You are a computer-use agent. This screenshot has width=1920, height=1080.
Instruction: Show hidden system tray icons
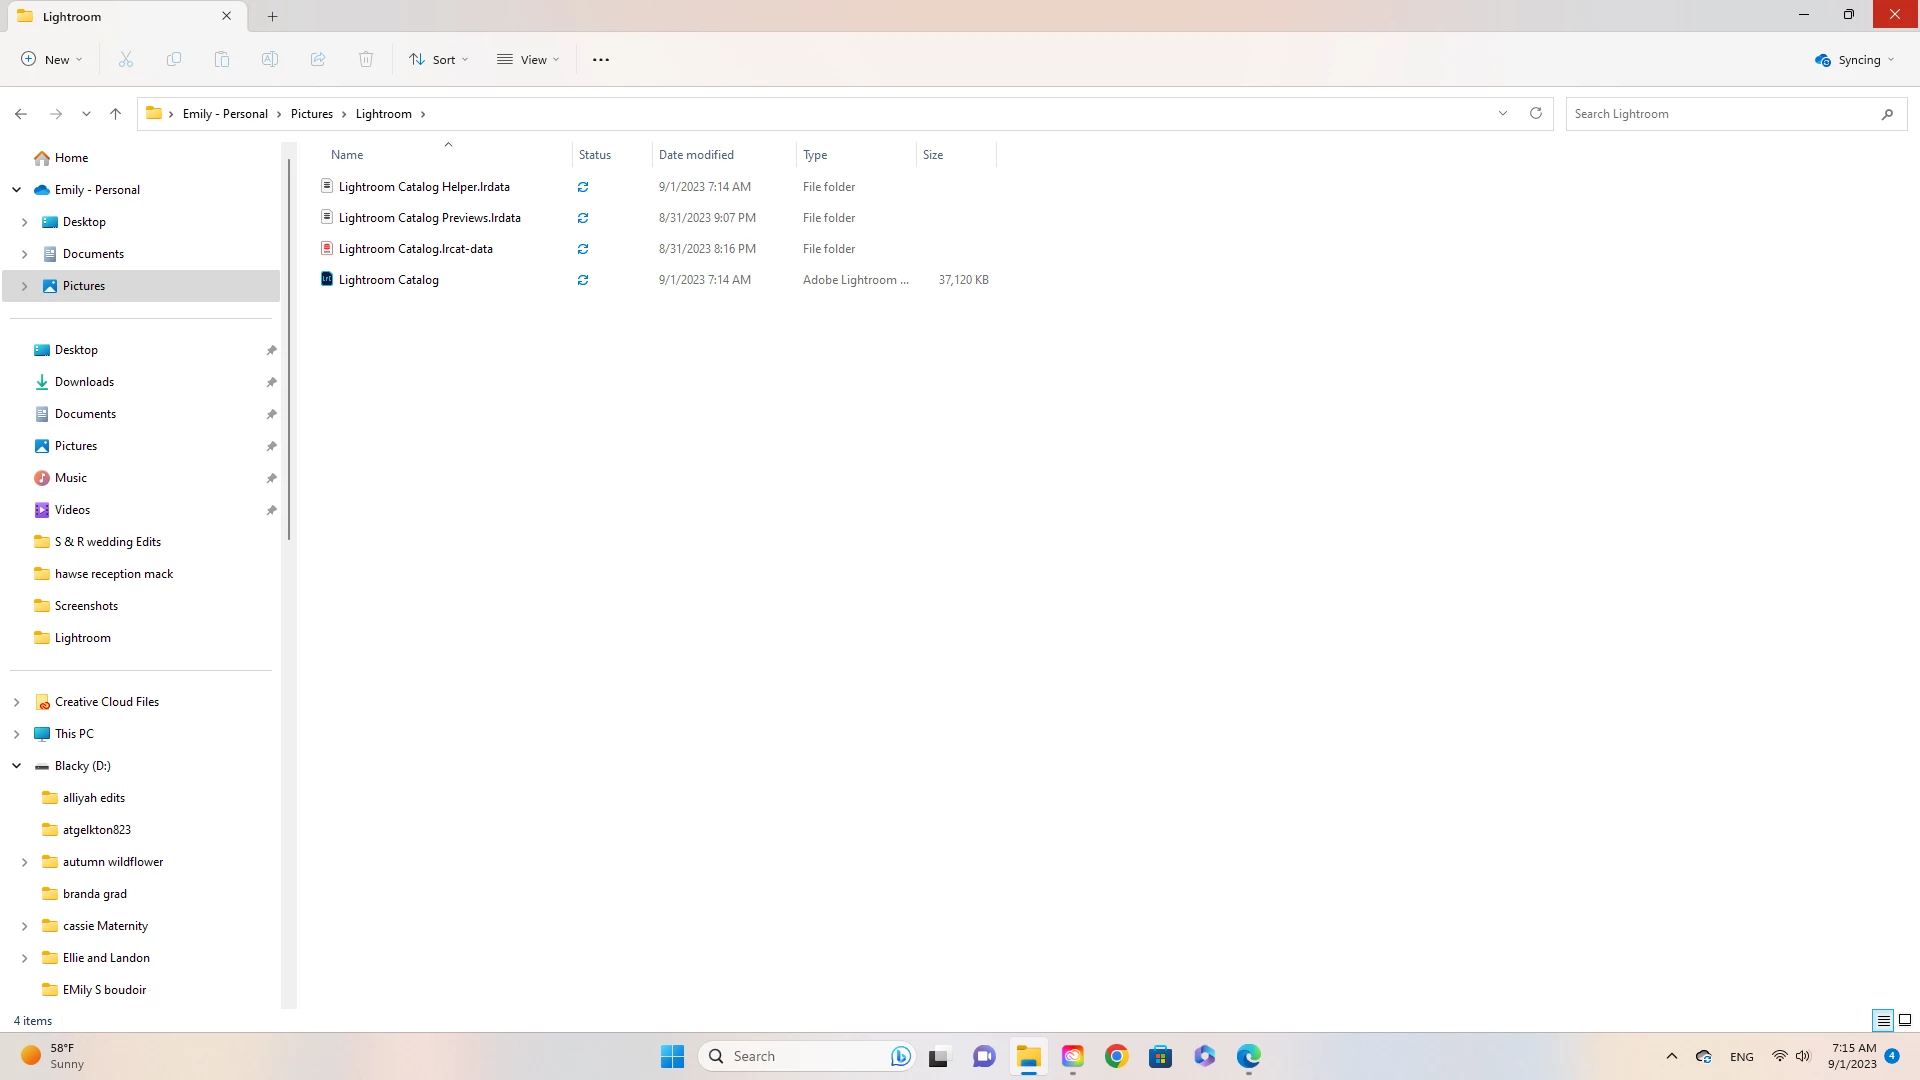point(1672,1056)
